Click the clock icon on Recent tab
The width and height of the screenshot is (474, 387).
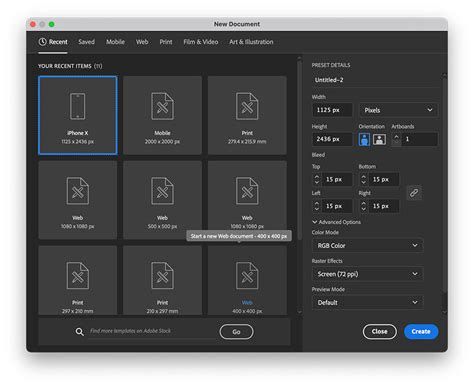point(42,42)
